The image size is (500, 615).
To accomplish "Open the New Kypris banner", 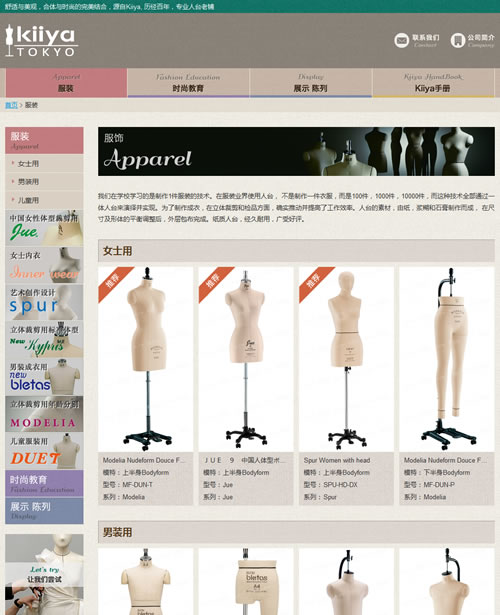I will coord(44,339).
